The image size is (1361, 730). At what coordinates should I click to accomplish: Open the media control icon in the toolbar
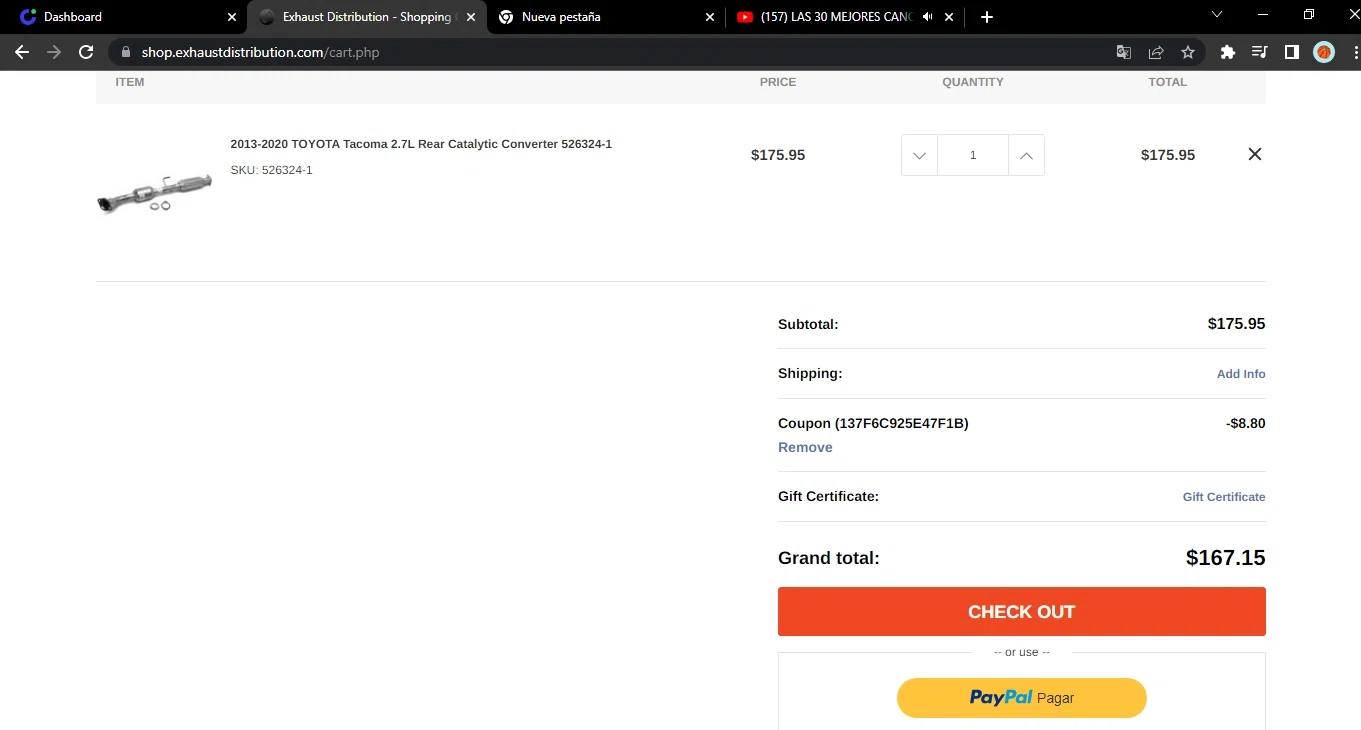tap(1260, 52)
